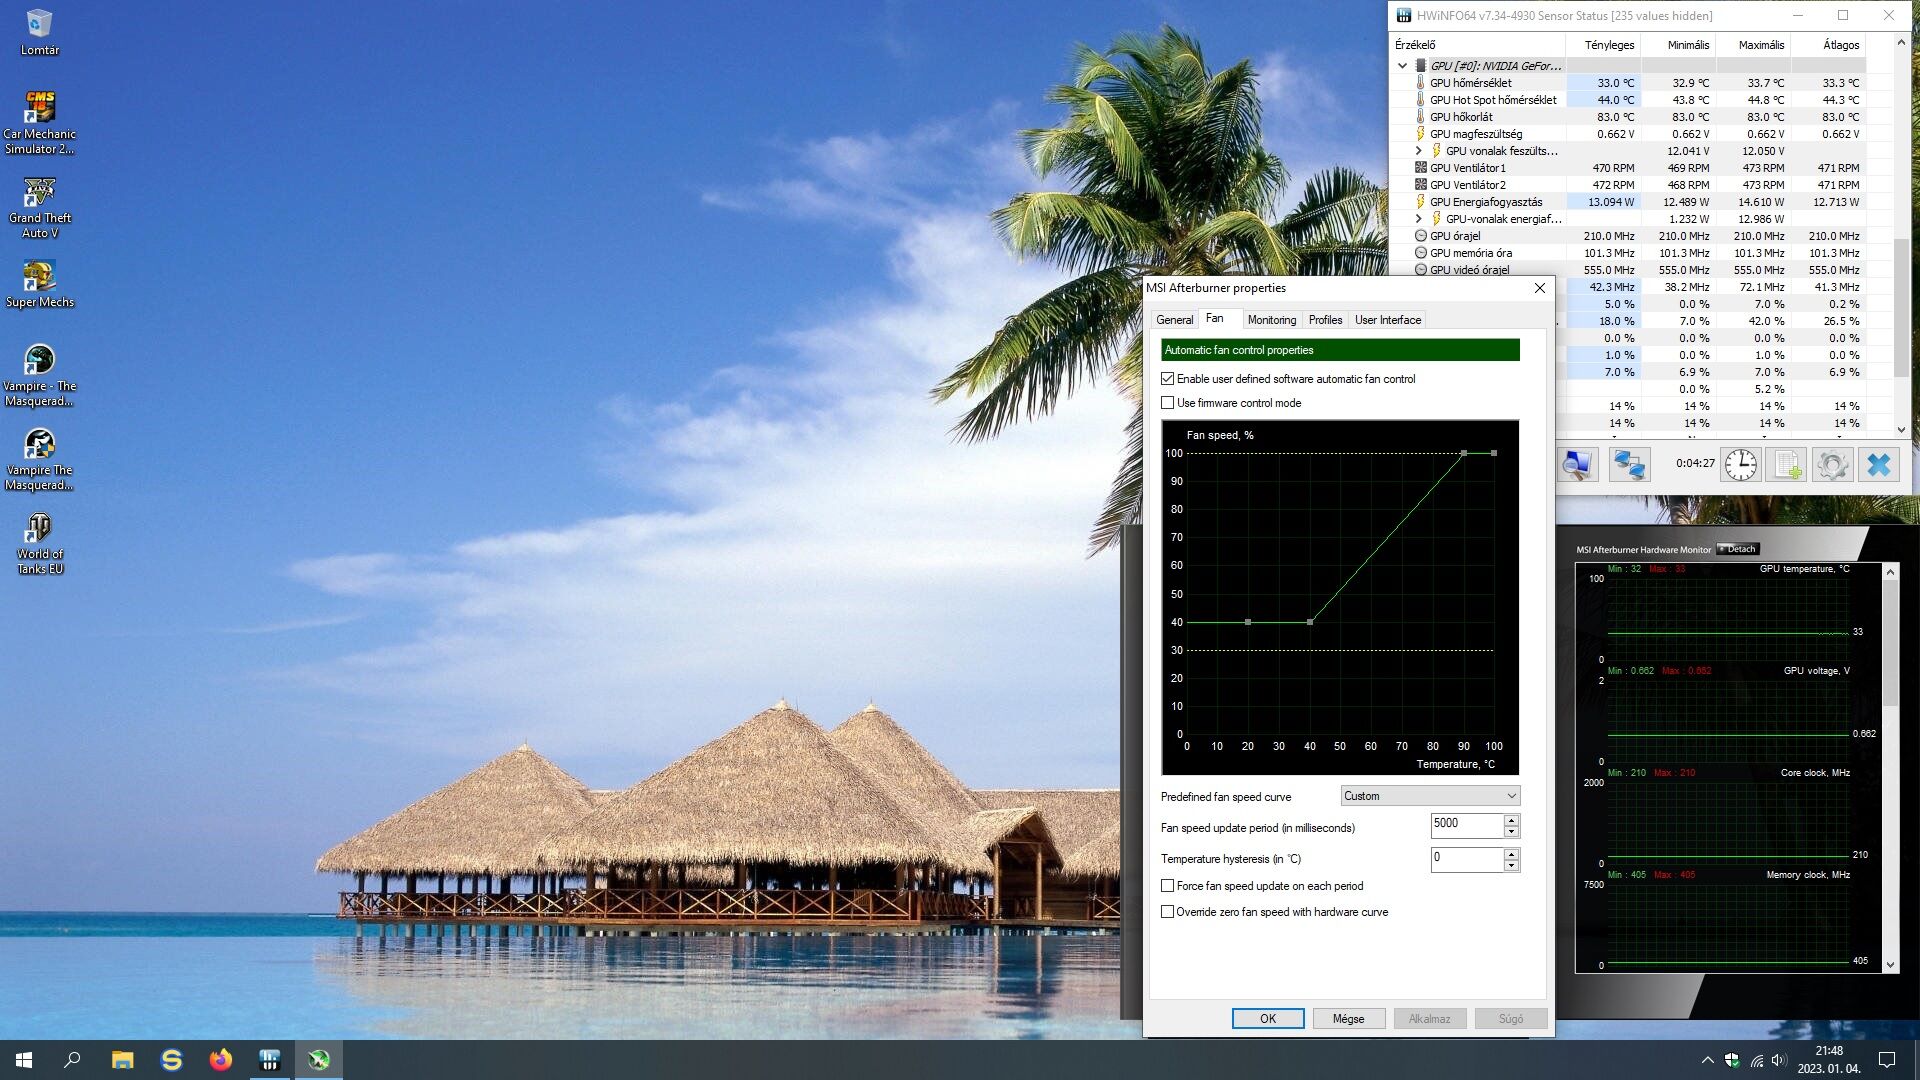
Task: Open the HWiNFO summary window icon
Action: 1577,464
